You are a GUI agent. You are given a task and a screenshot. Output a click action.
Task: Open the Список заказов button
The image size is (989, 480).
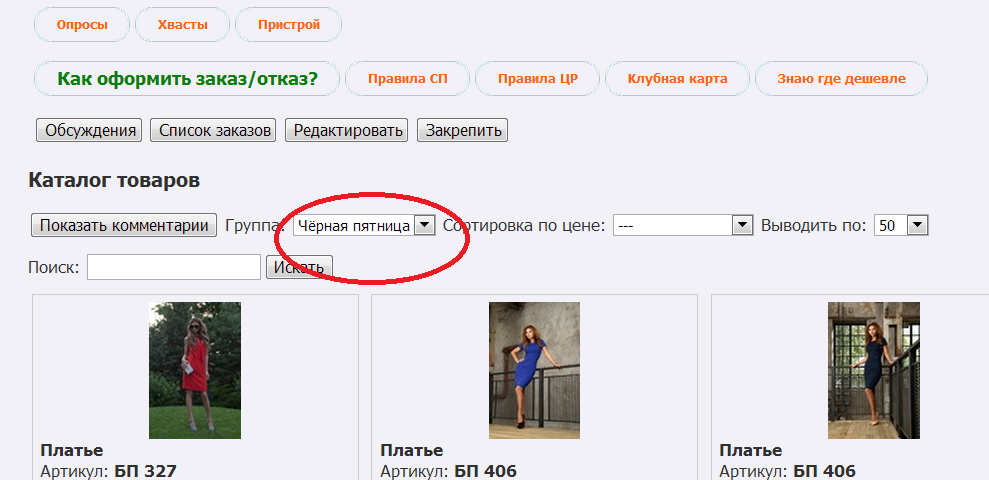[215, 130]
